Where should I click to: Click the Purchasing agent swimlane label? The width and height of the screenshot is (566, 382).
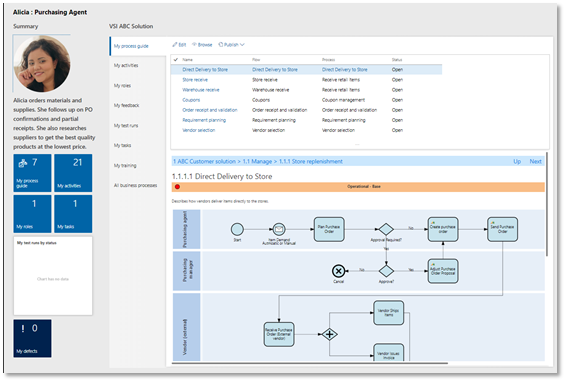coord(186,229)
